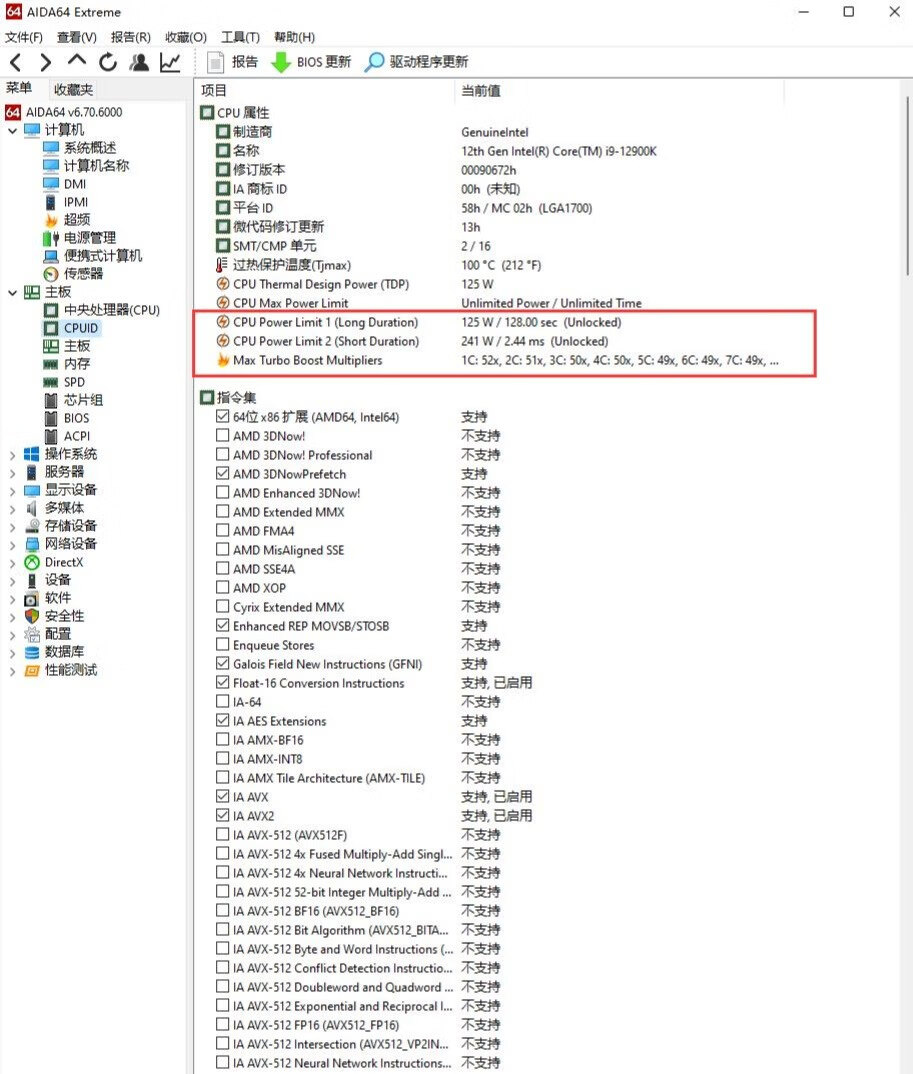Open the graph chart toolbar icon
The image size is (913, 1074).
point(170,62)
